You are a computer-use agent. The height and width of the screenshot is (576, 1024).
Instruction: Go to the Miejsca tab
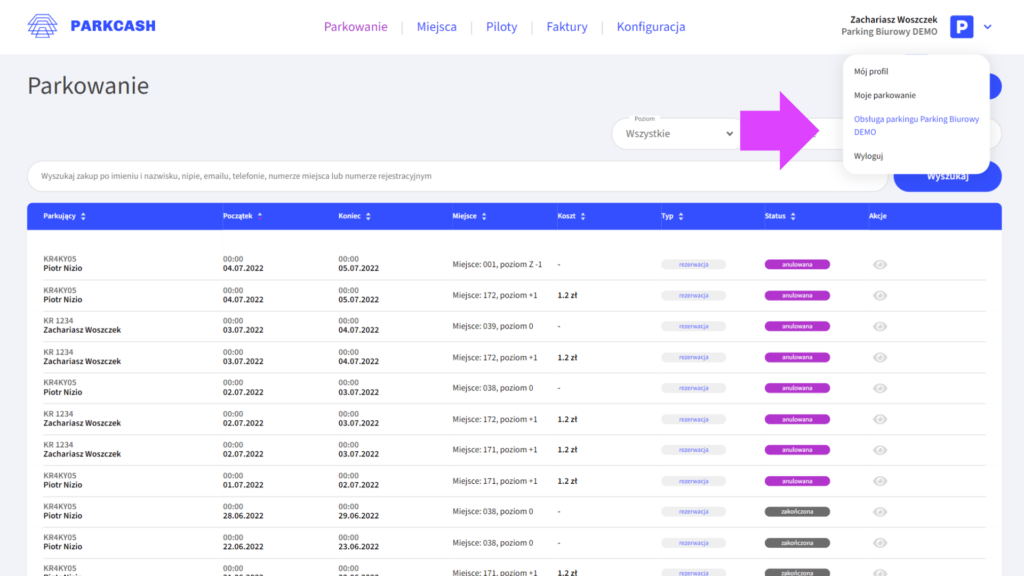[436, 27]
